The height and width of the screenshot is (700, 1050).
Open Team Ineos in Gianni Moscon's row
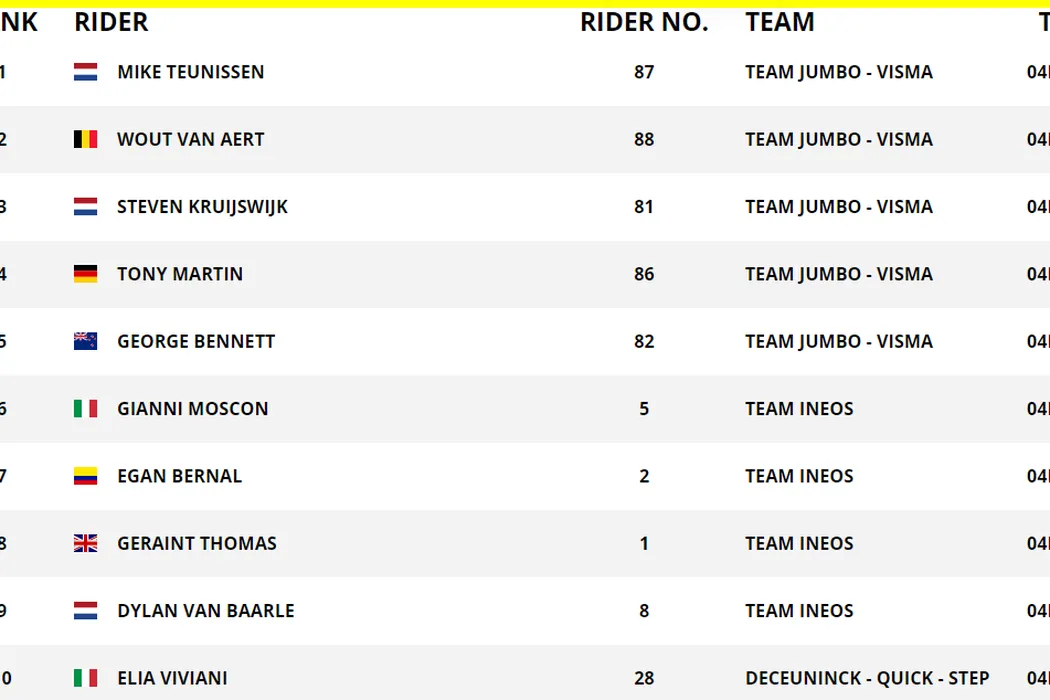(x=799, y=408)
